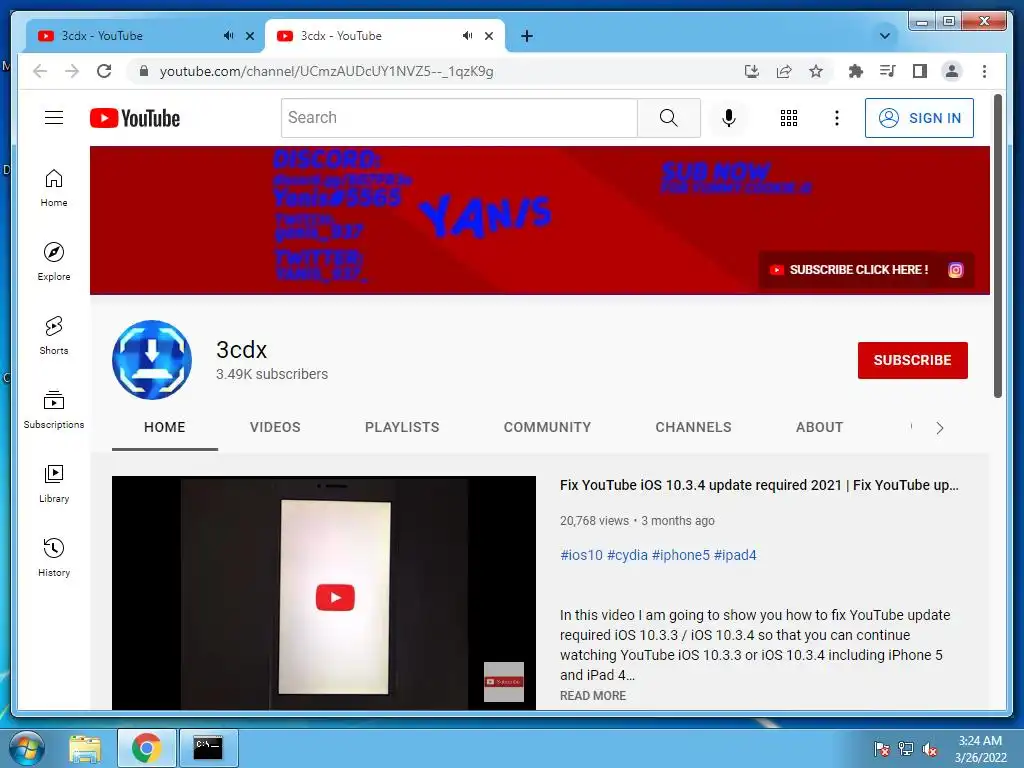Viewport: 1024px width, 768px height.
Task: View site info lock icon
Action: pos(144,71)
